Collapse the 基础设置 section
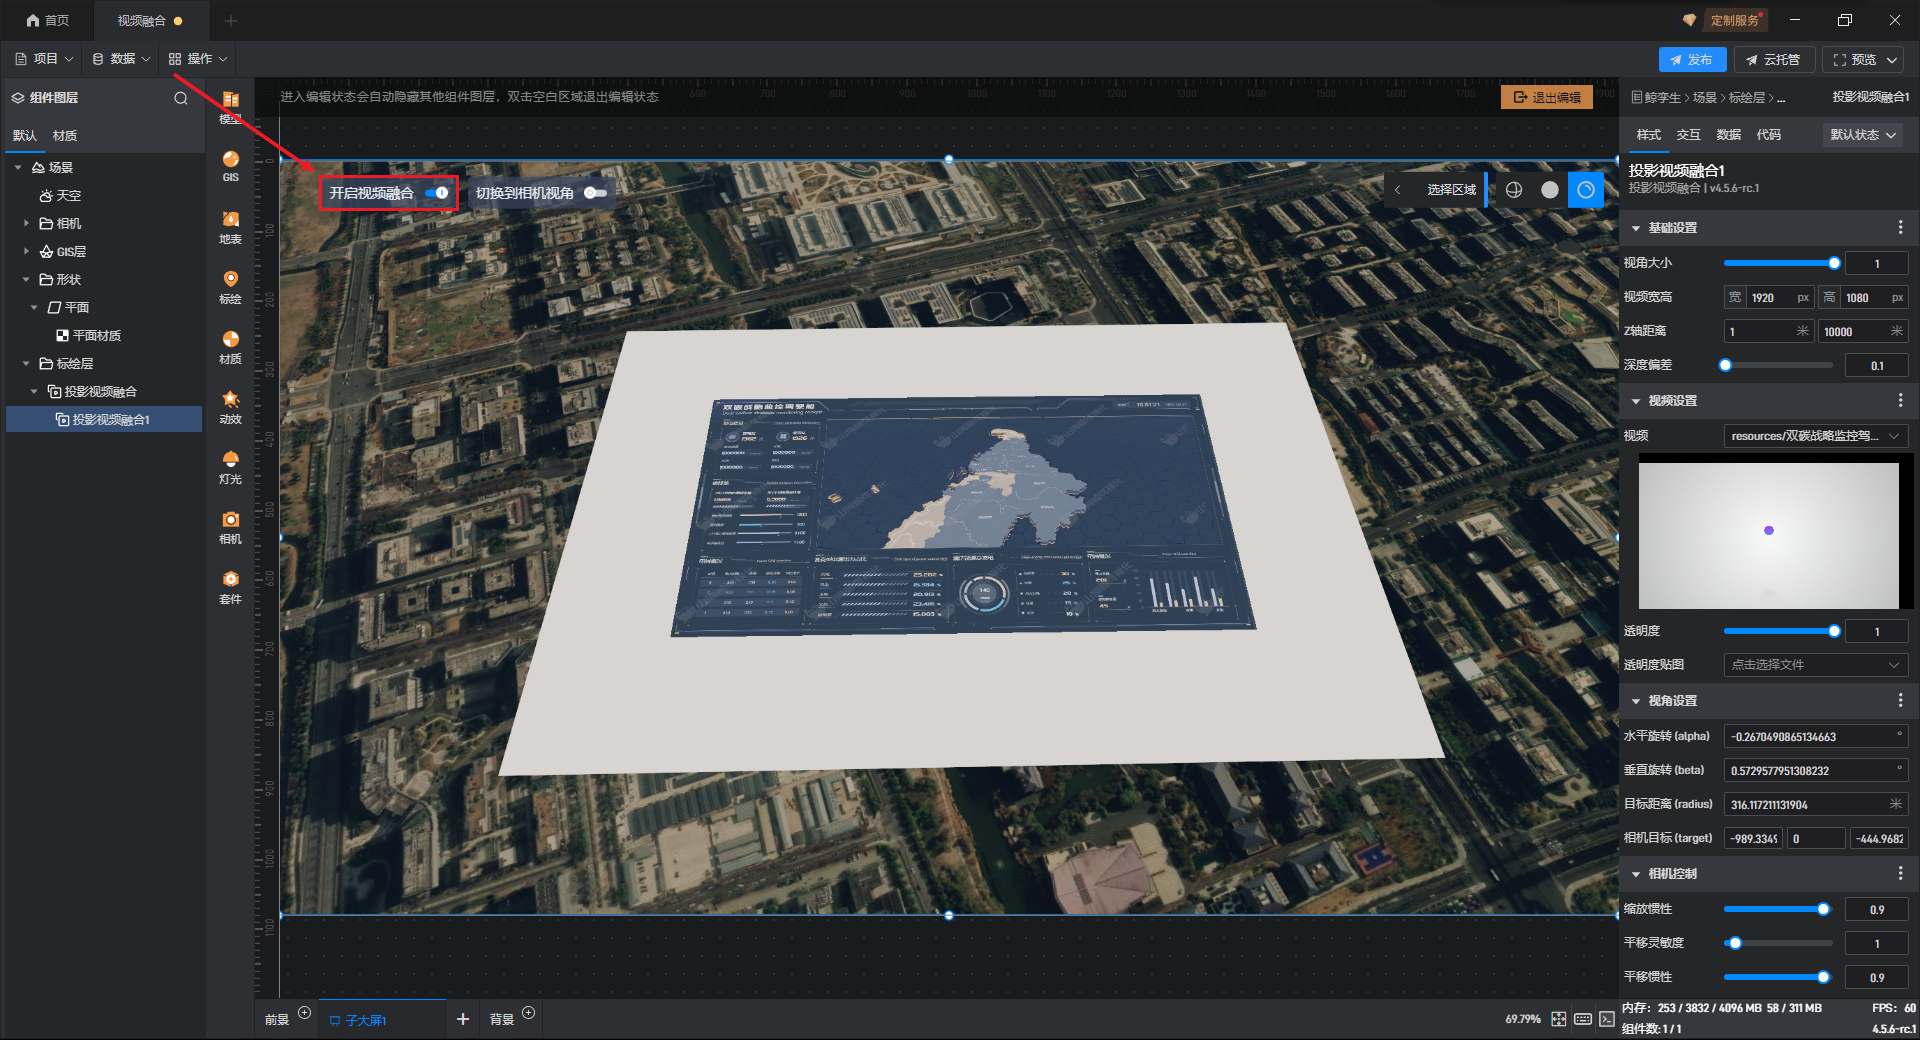This screenshot has height=1040, width=1920. coord(1636,228)
